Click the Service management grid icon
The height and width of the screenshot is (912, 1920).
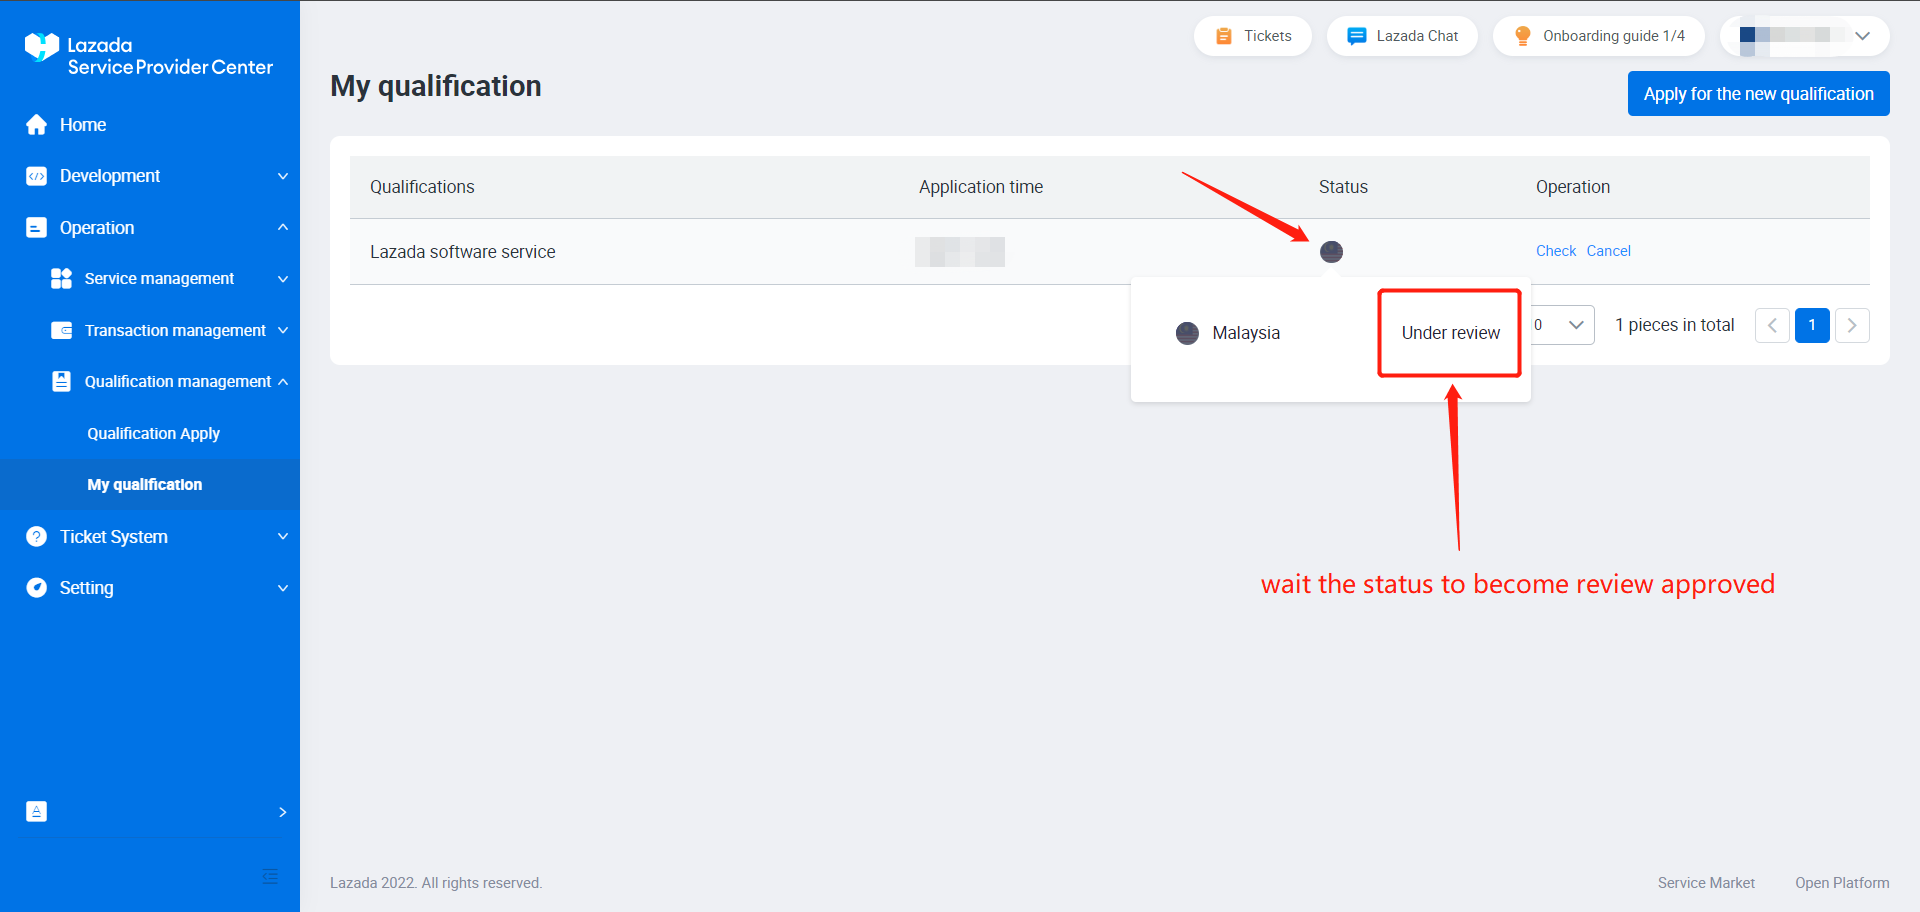pos(62,279)
